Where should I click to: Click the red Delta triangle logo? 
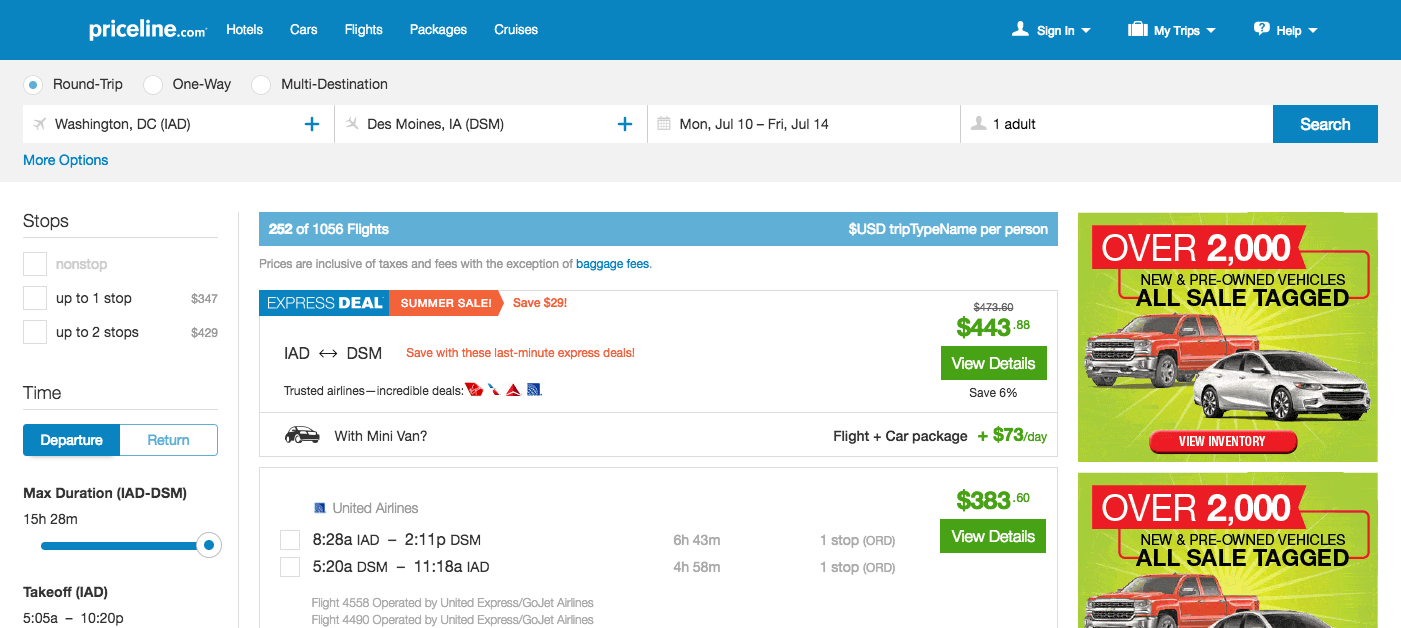pyautogui.click(x=514, y=389)
